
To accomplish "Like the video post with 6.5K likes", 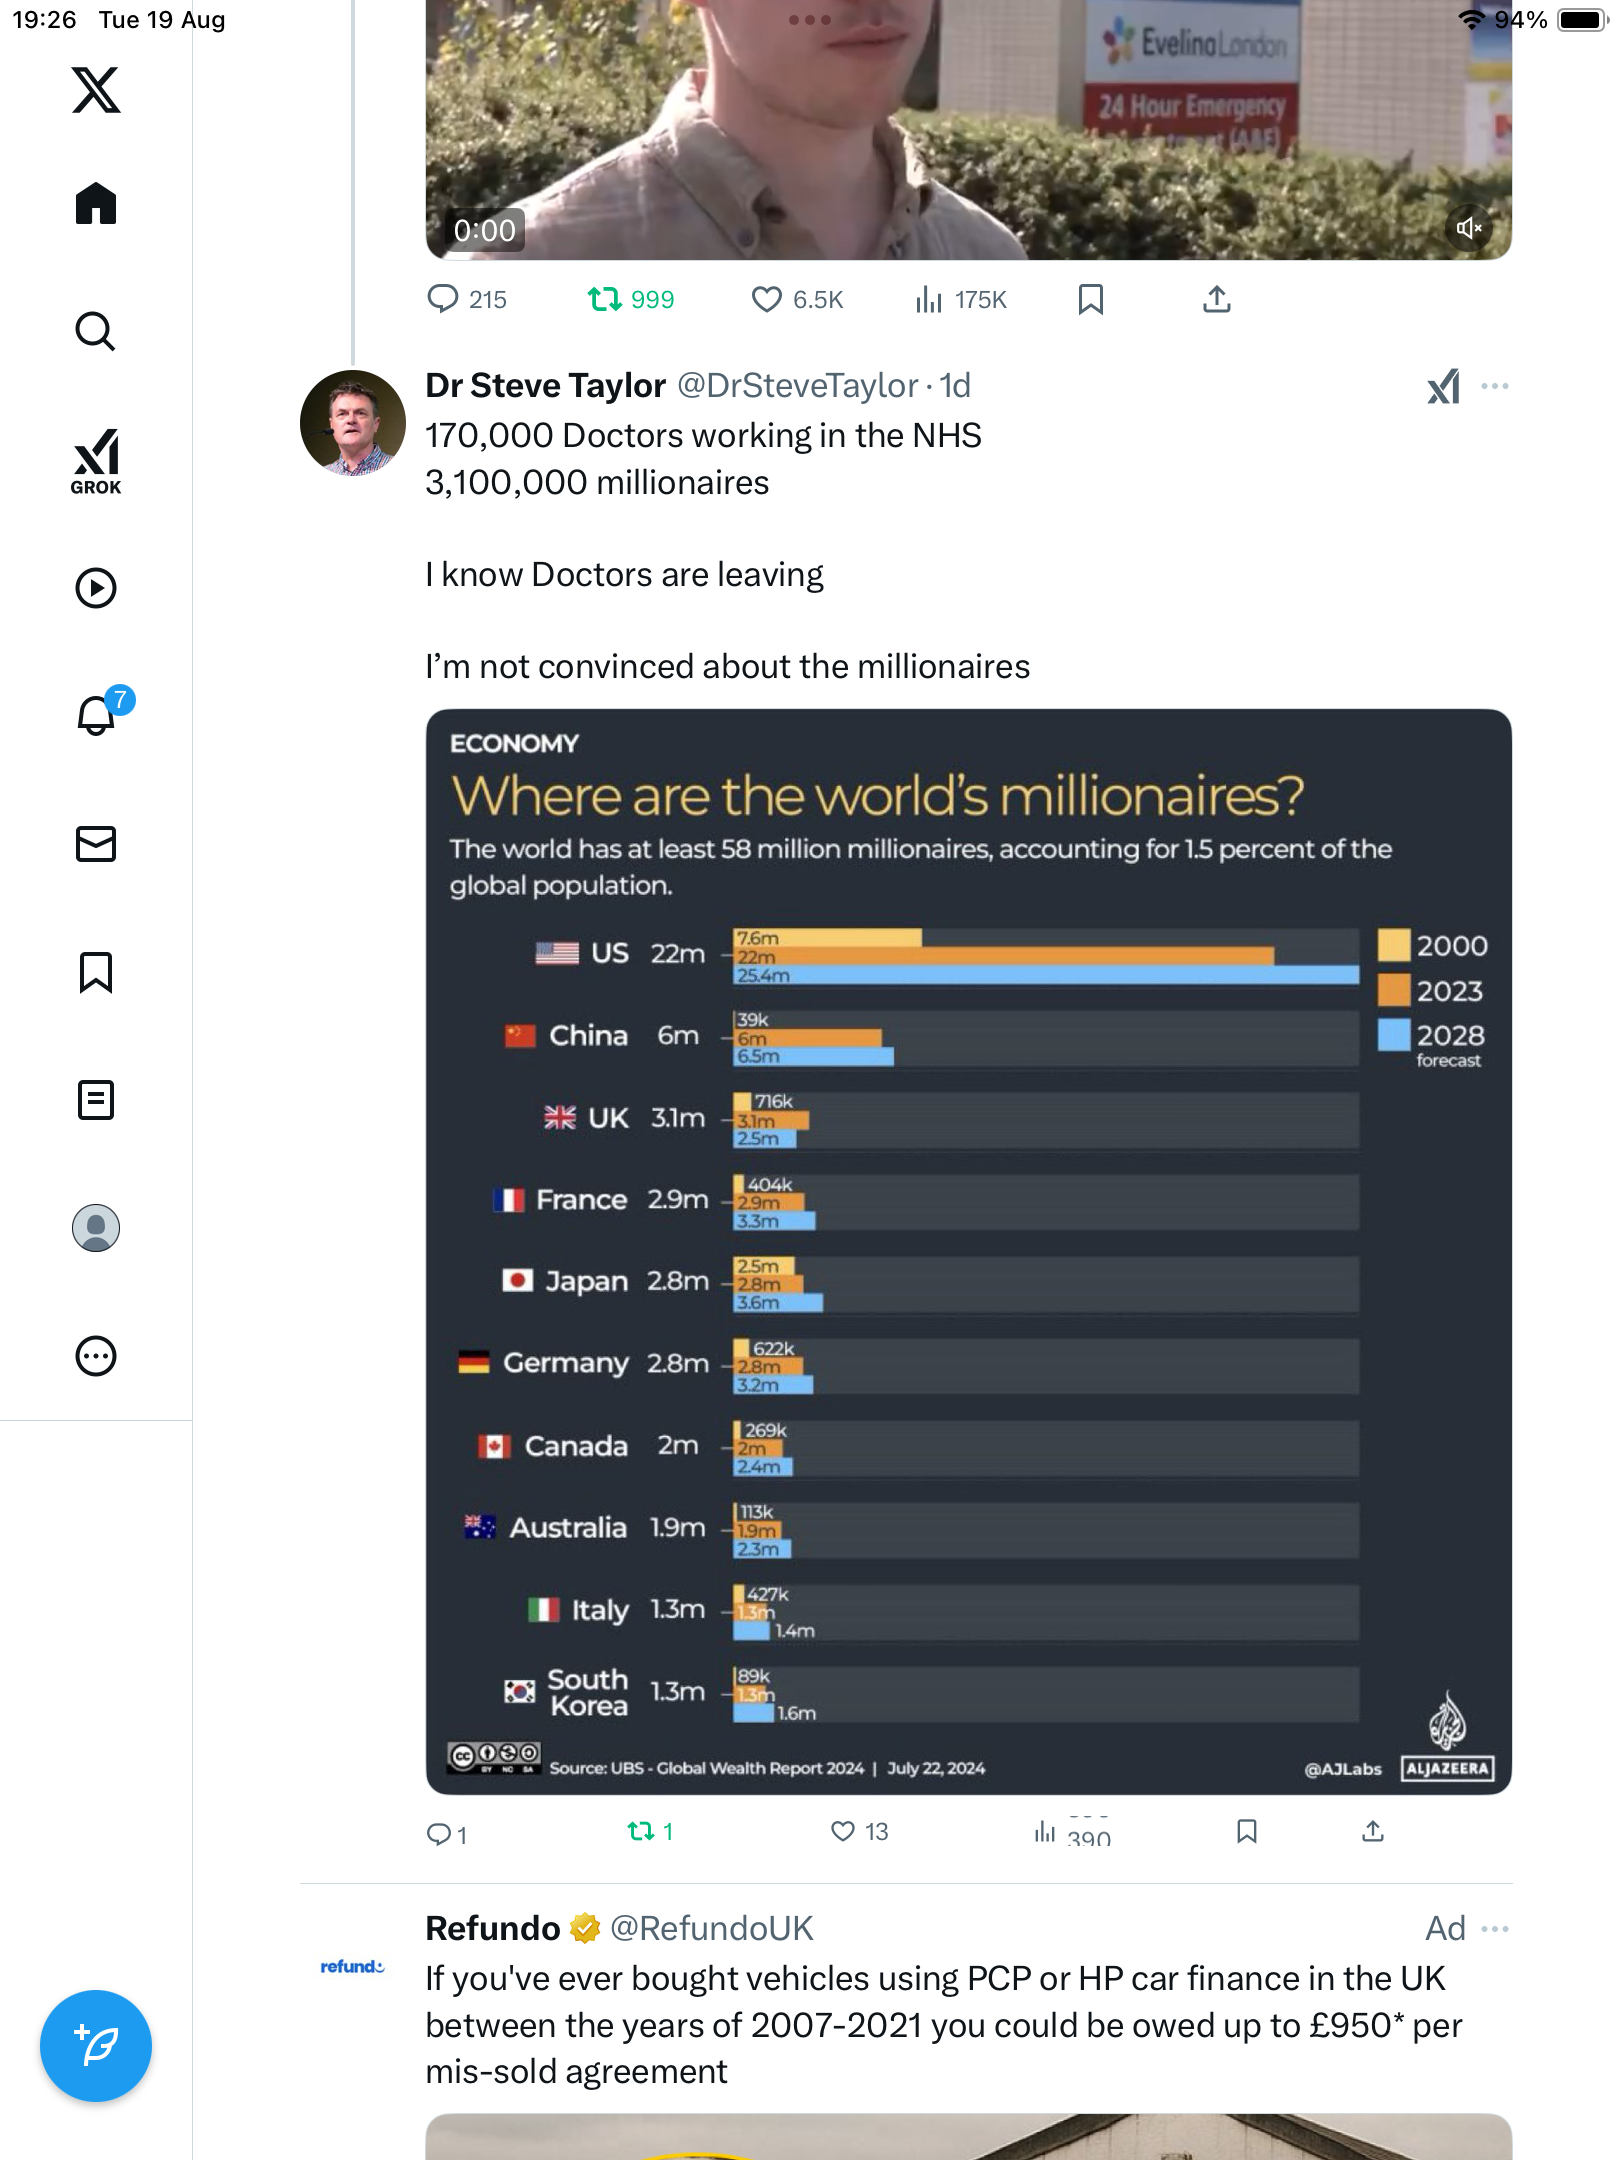I will [x=767, y=299].
